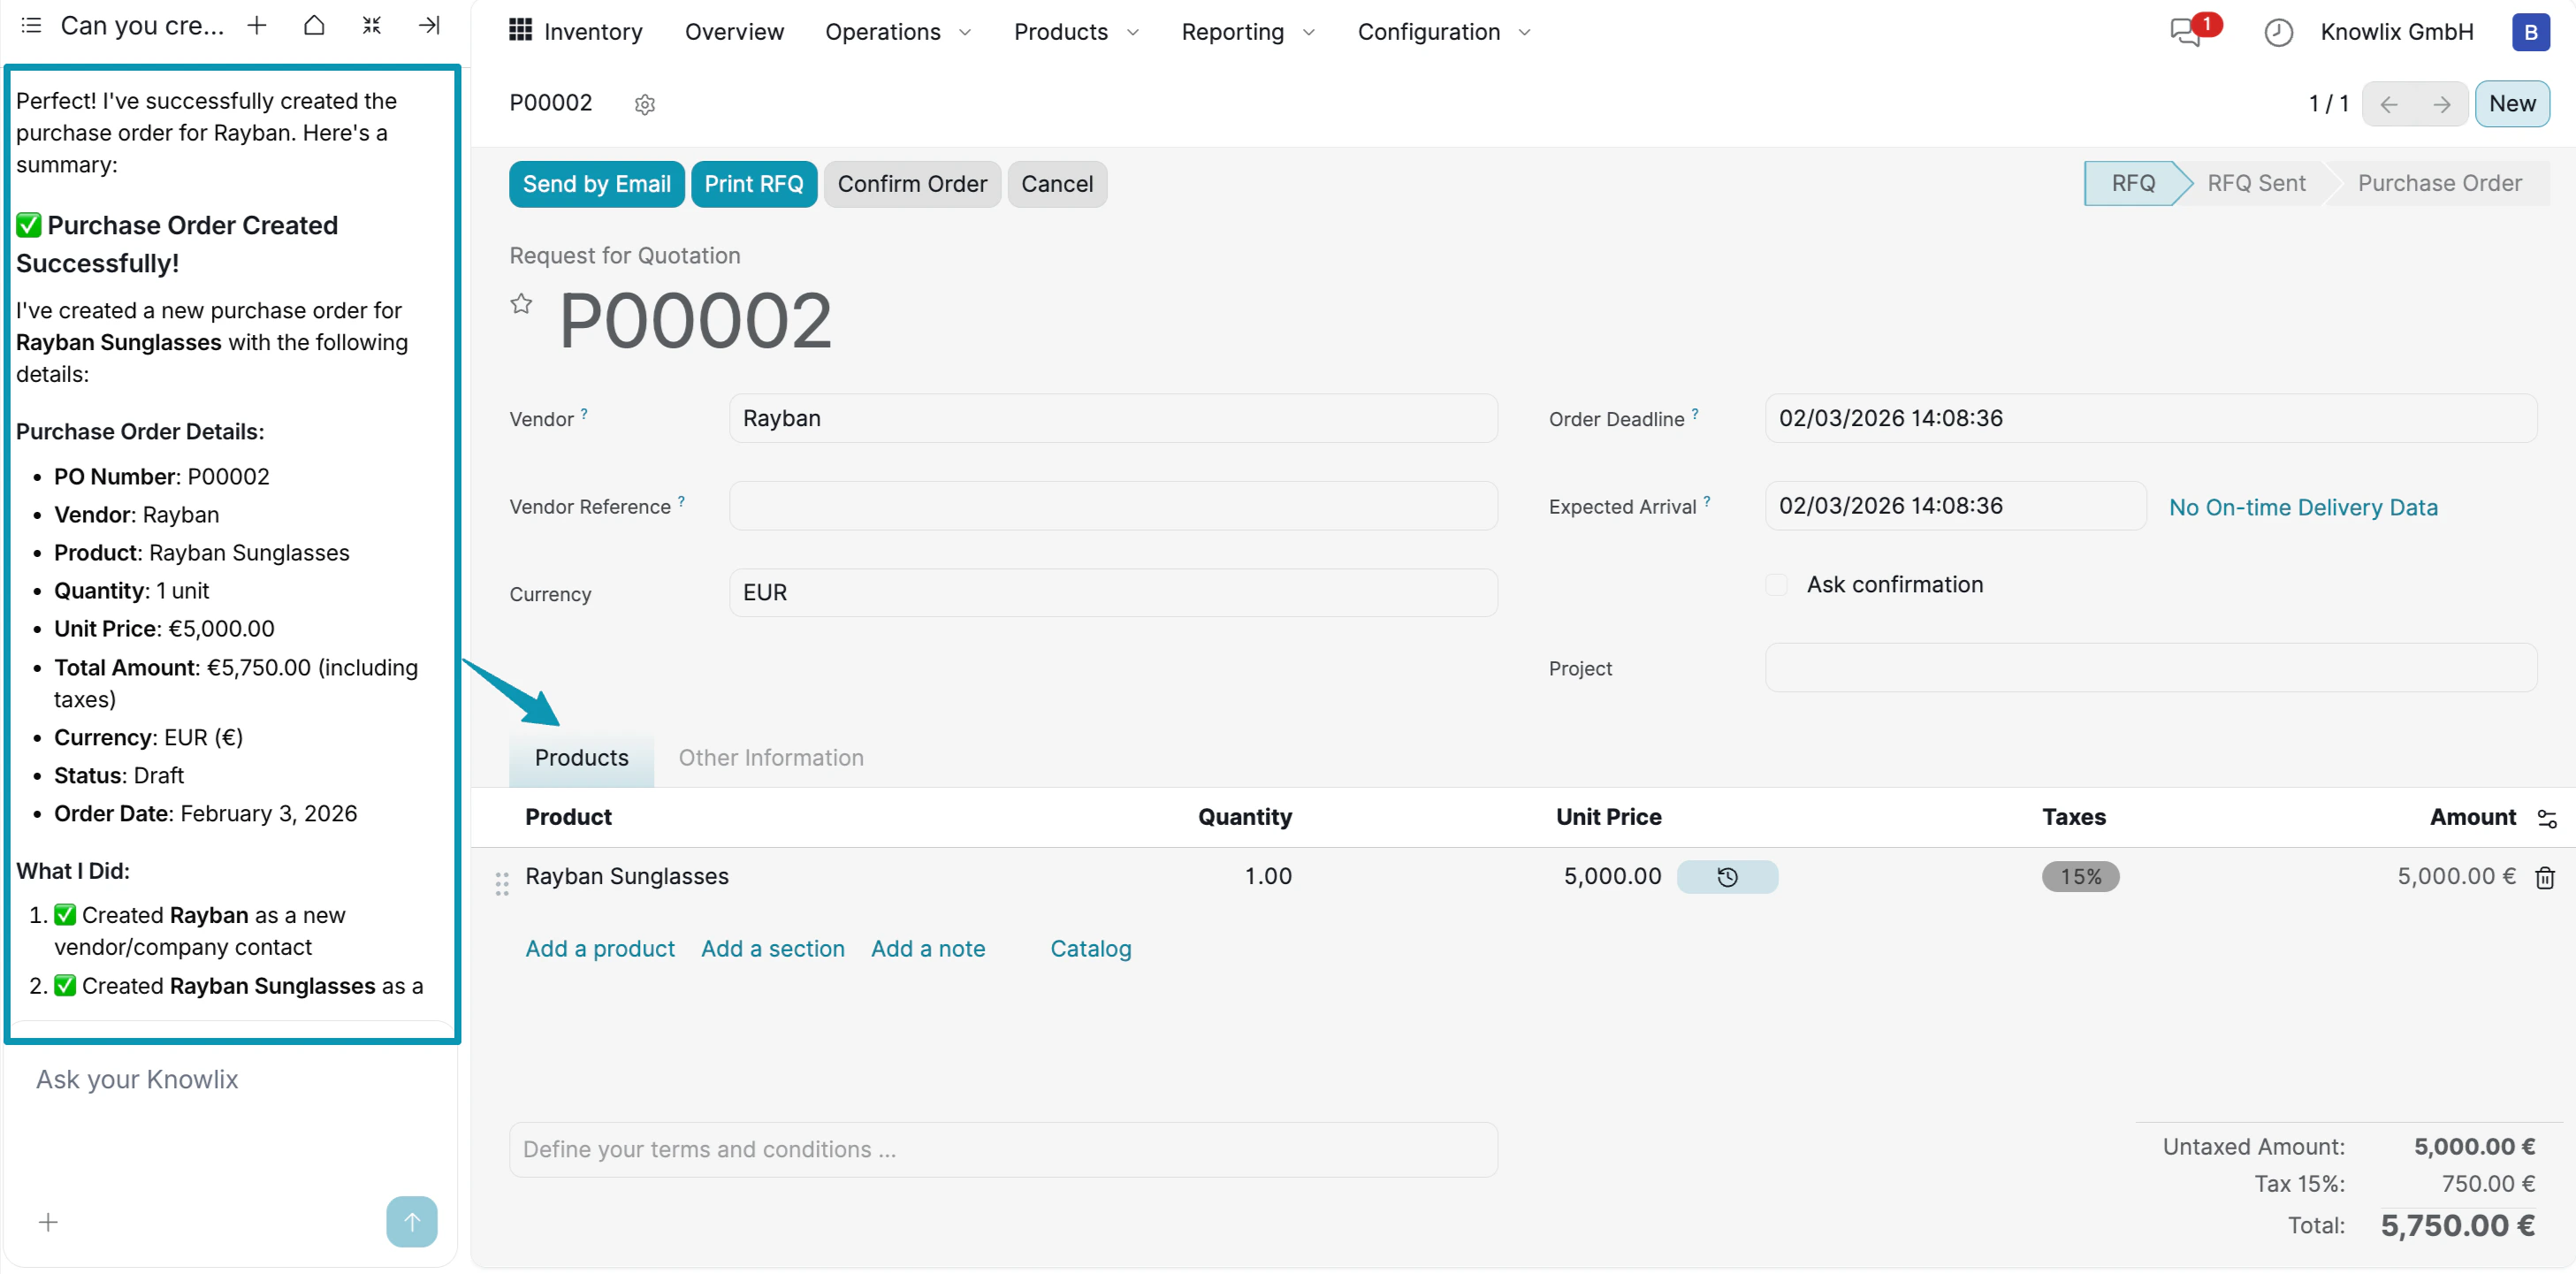View price history icon next to unit price
The height and width of the screenshot is (1274, 2576).
click(1728, 877)
